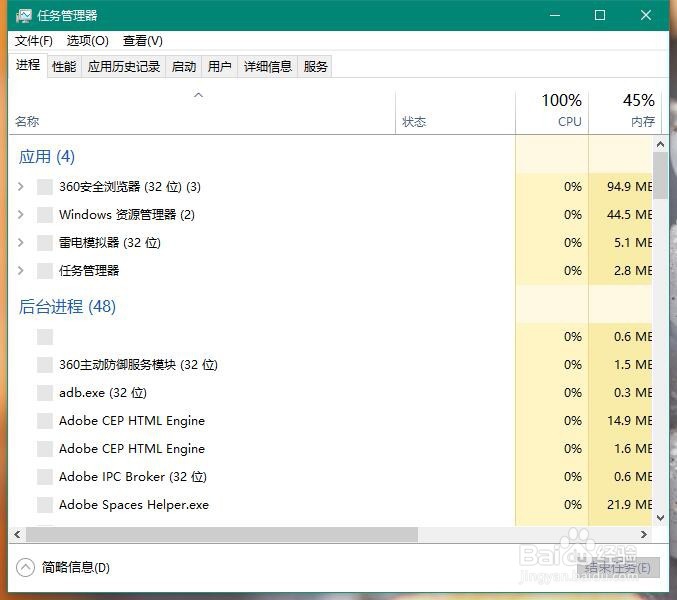Open the 查看(V) menu

[142, 41]
